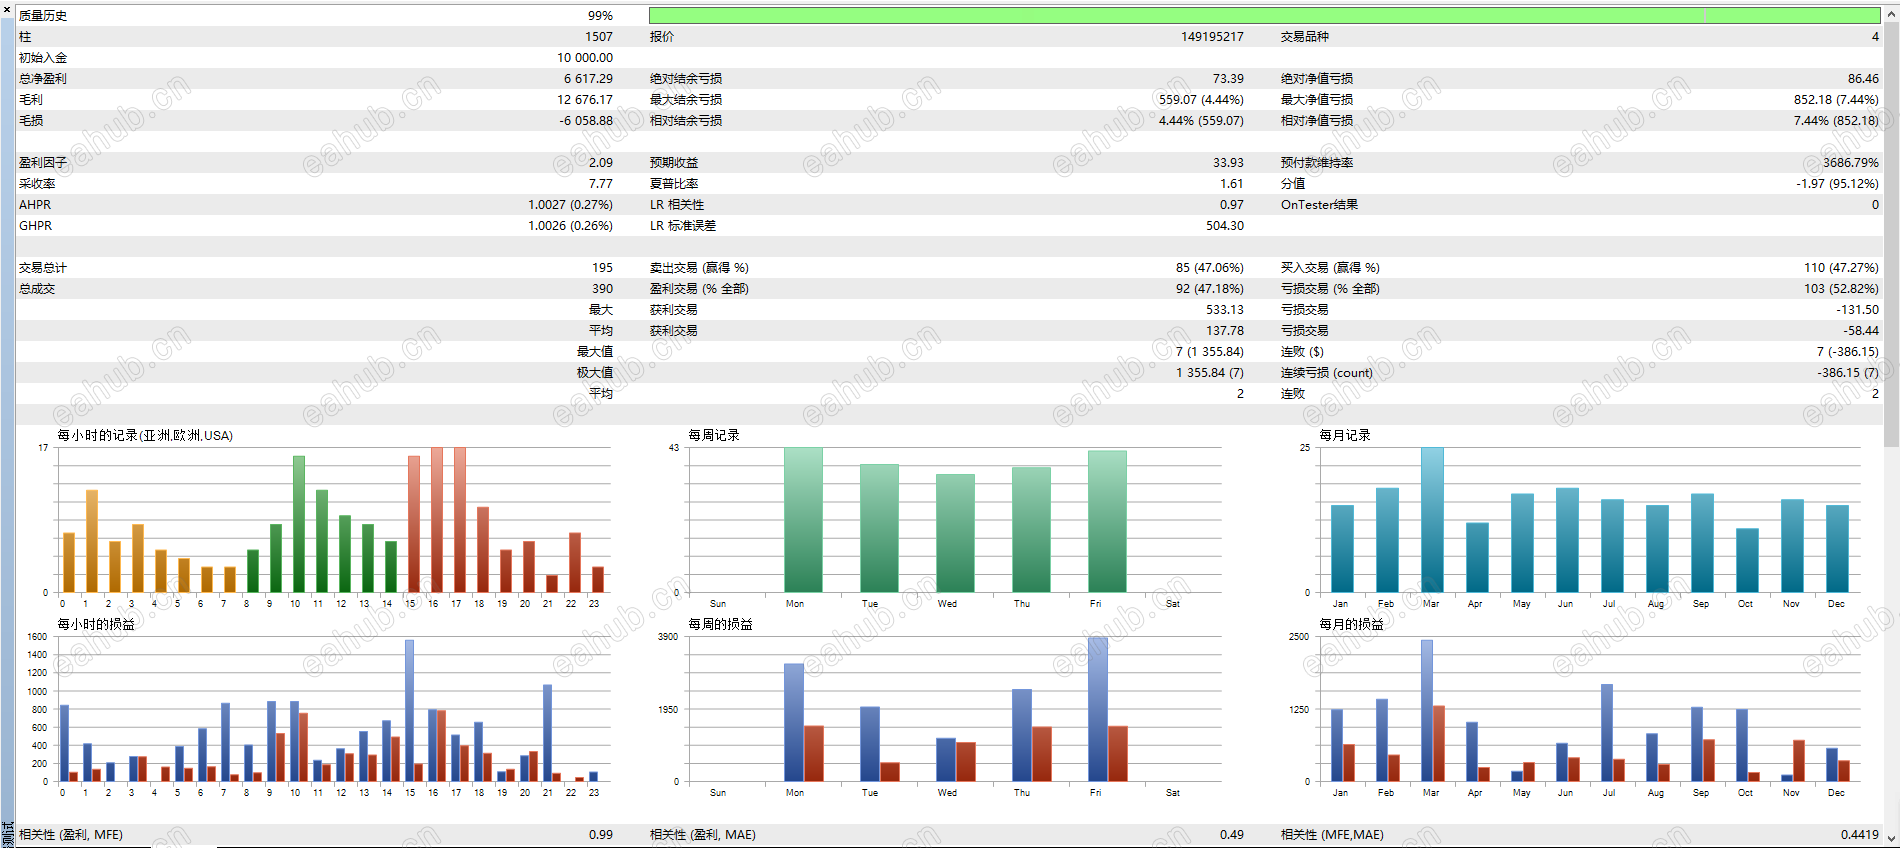Select the OnTester结果 label

pos(1320,205)
